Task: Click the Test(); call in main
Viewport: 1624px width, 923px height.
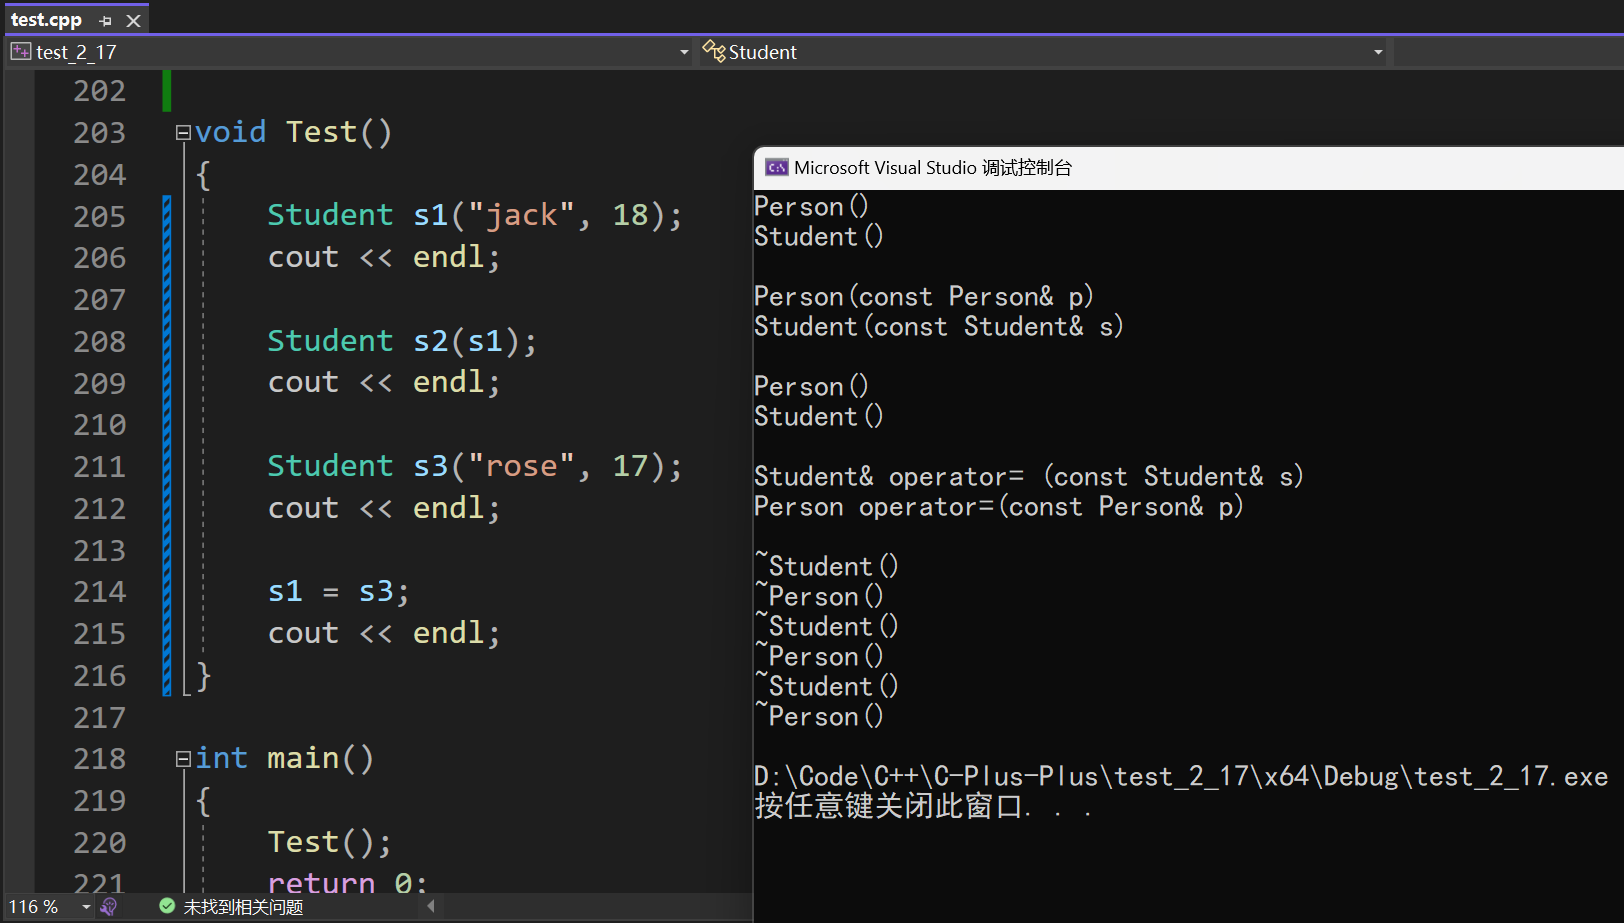Action: click(x=329, y=842)
